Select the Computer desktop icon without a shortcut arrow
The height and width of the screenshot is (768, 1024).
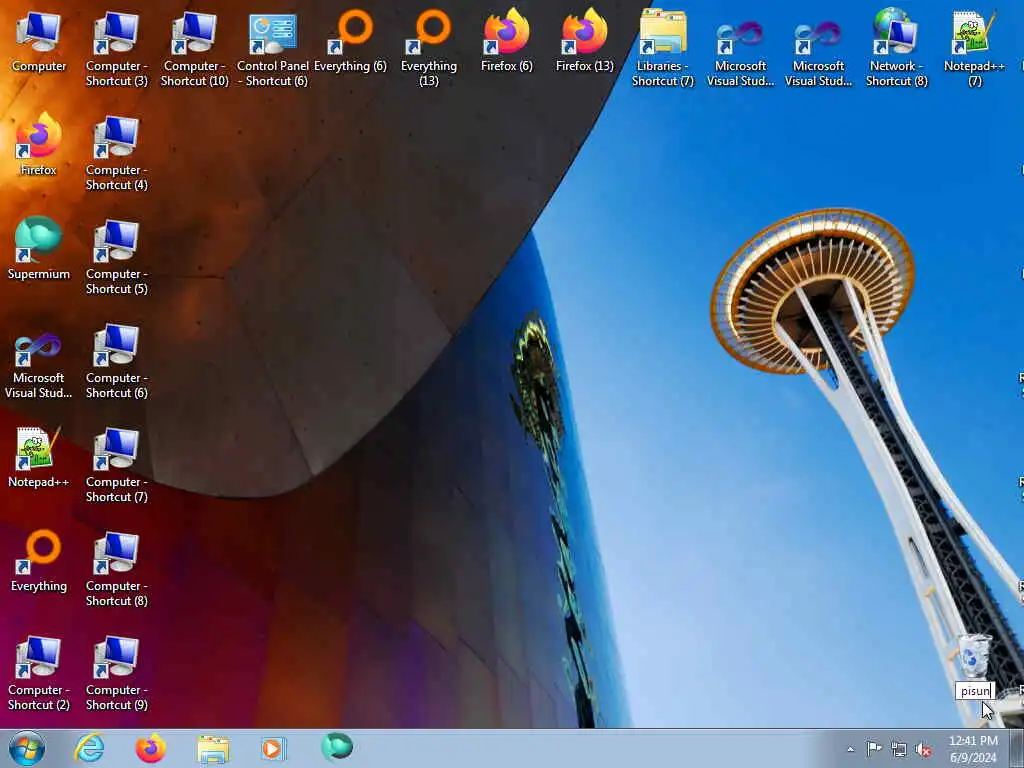click(x=39, y=42)
